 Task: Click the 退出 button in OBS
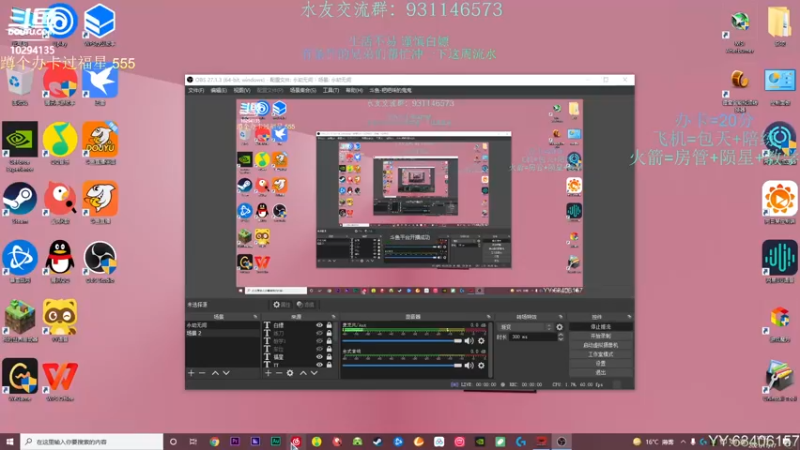point(601,372)
